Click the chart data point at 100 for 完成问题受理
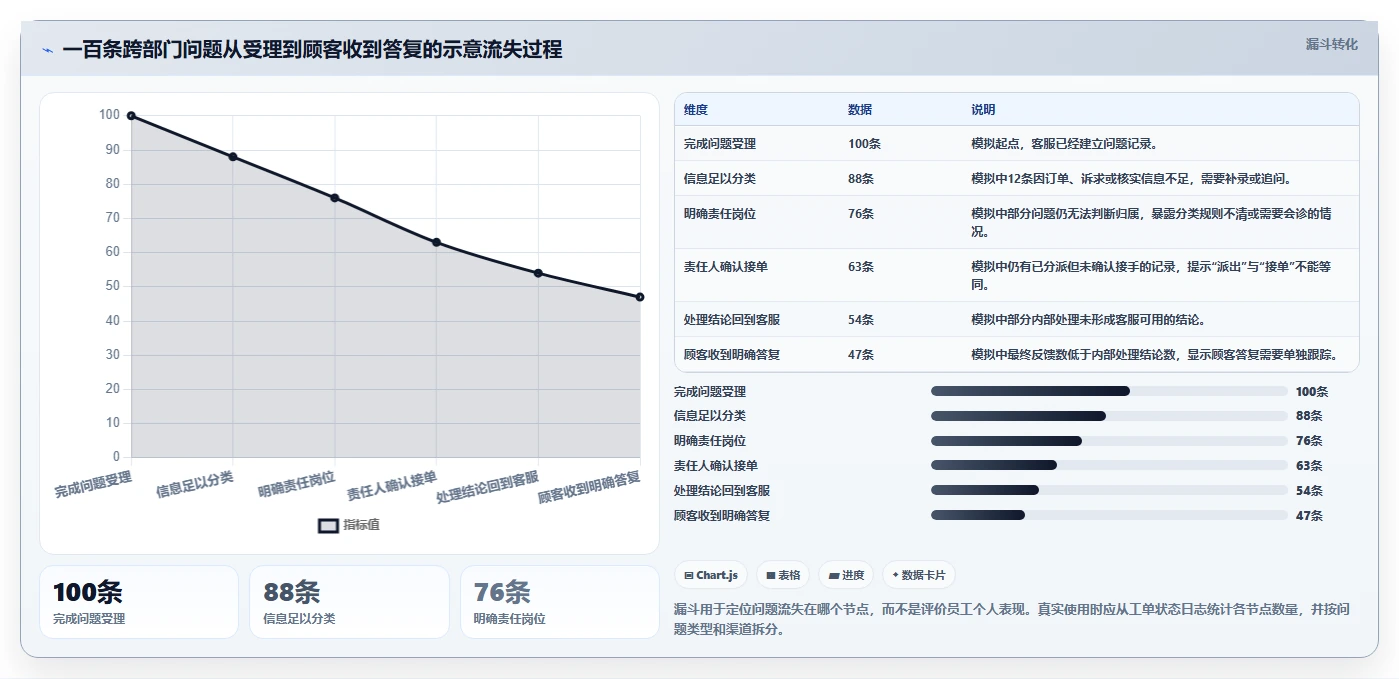The width and height of the screenshot is (1399, 679). pos(131,116)
